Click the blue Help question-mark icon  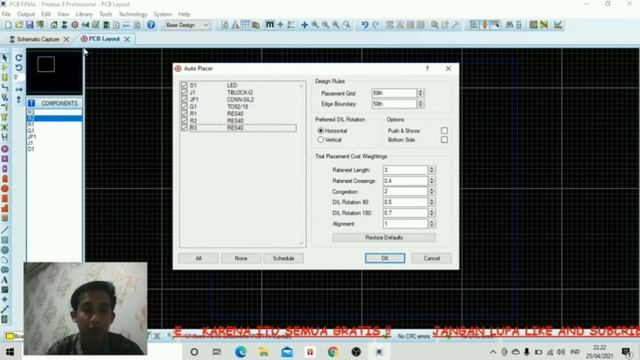(151, 25)
